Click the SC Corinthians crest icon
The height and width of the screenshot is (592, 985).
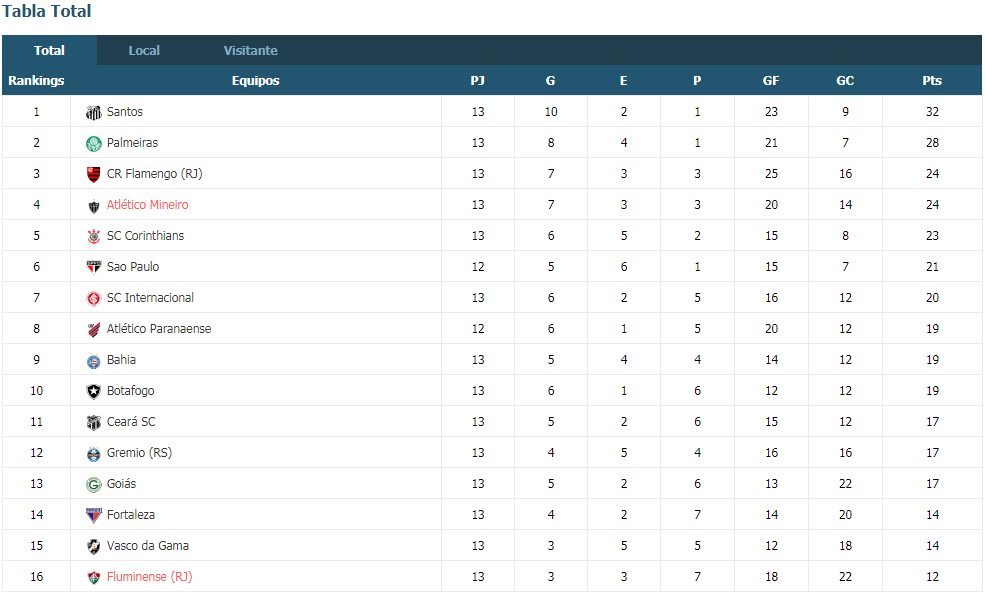[94, 236]
